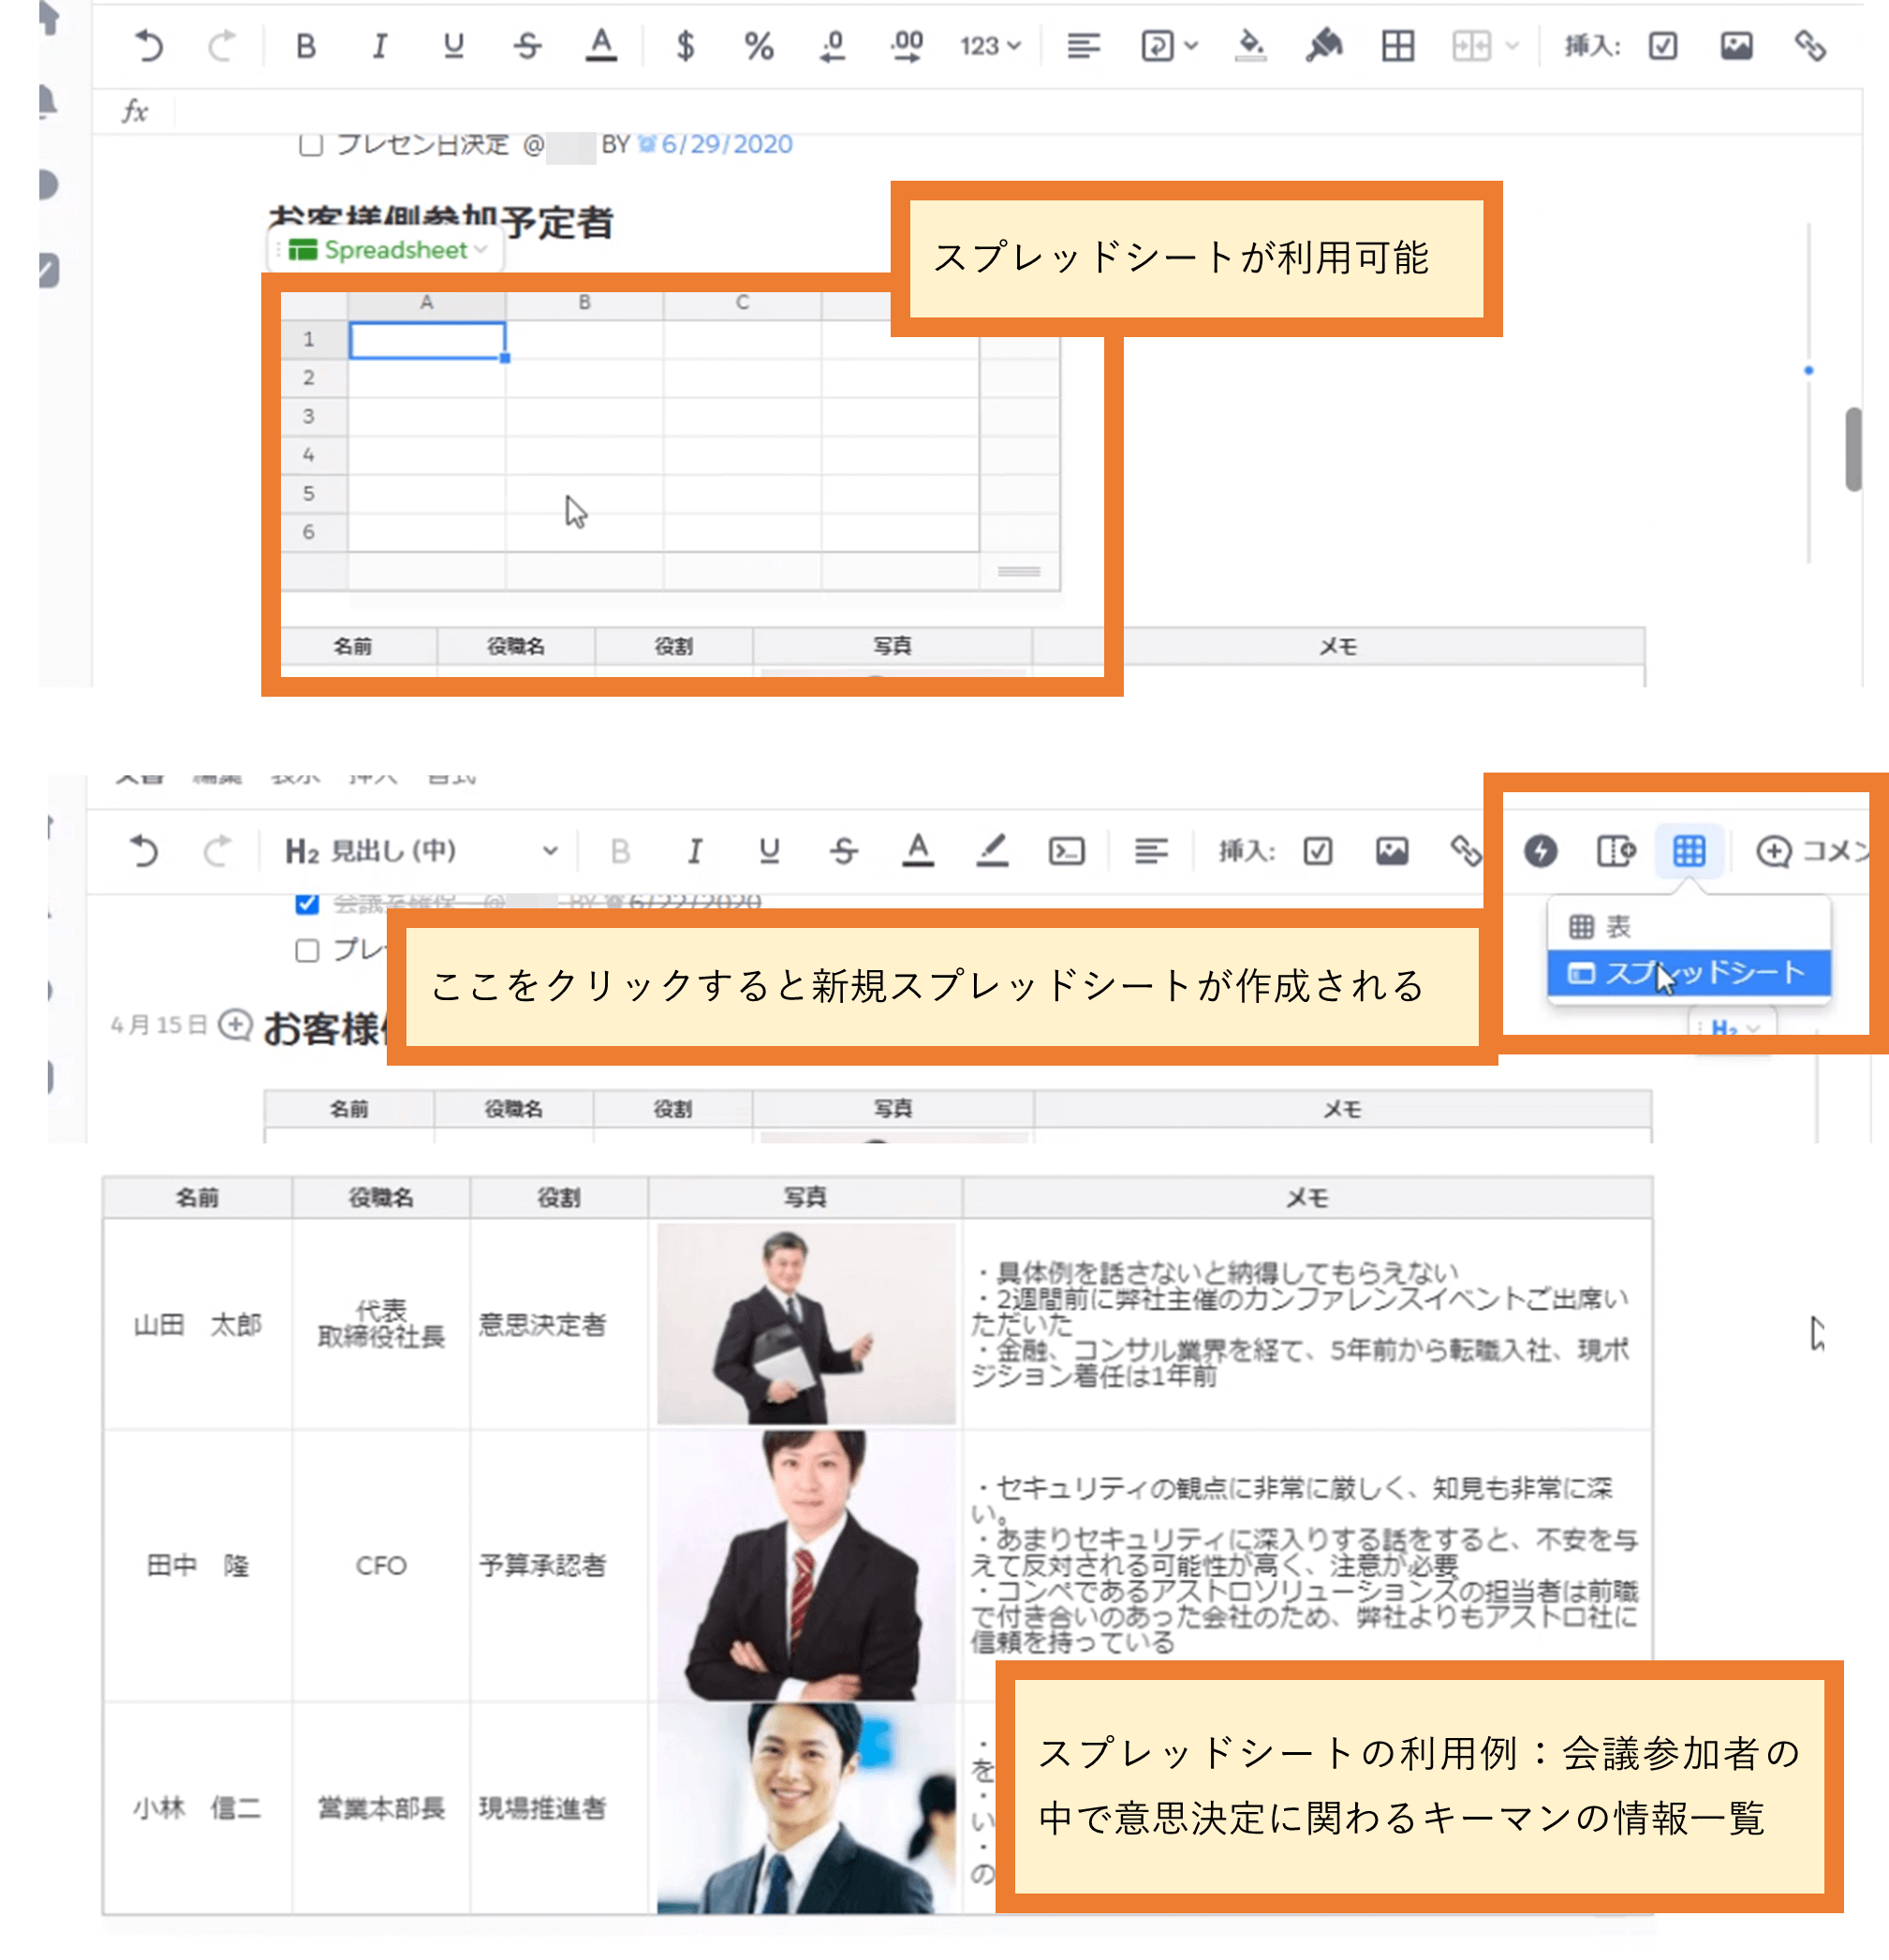Check the プレゼン日決定 task checkbox

click(x=311, y=145)
